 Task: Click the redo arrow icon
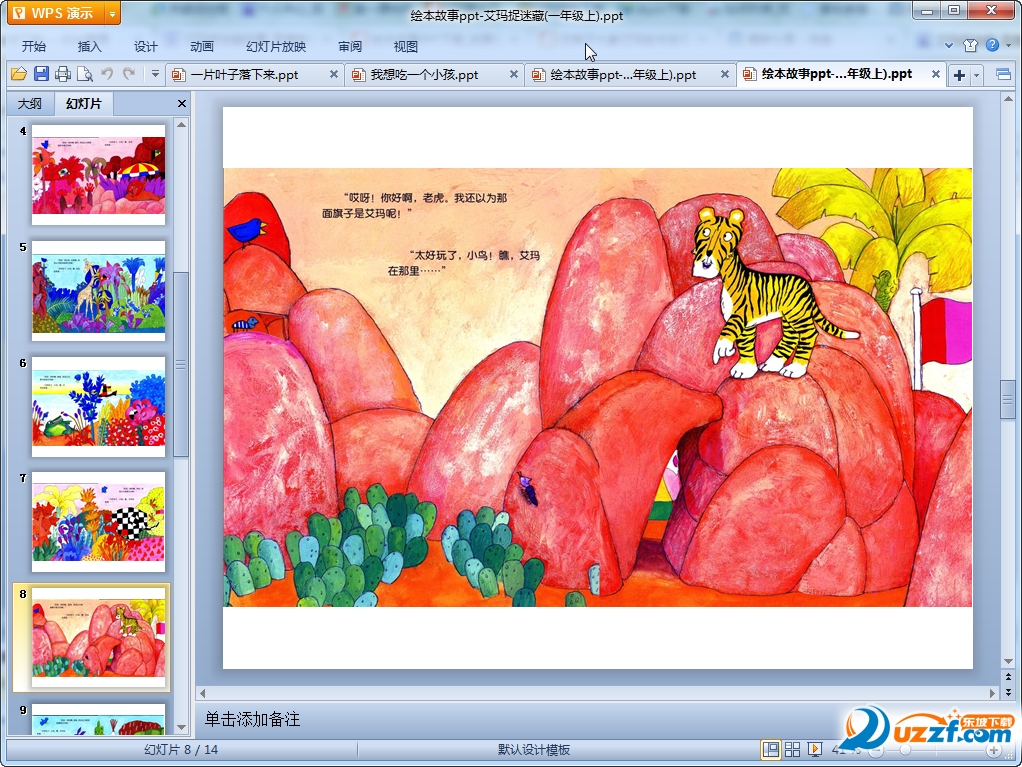(x=129, y=74)
